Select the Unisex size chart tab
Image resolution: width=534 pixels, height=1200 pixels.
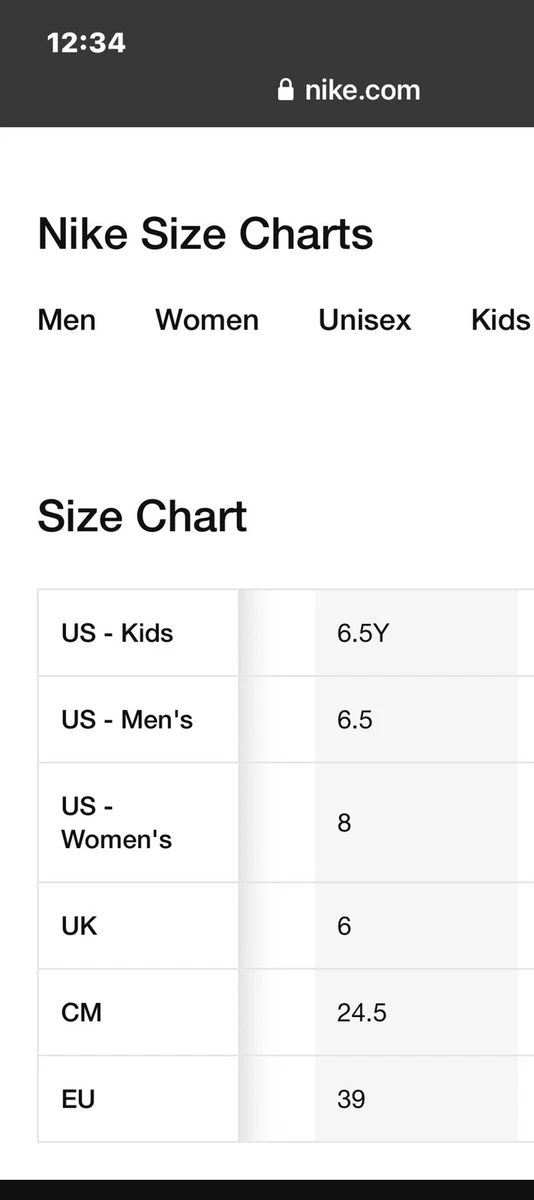point(365,320)
